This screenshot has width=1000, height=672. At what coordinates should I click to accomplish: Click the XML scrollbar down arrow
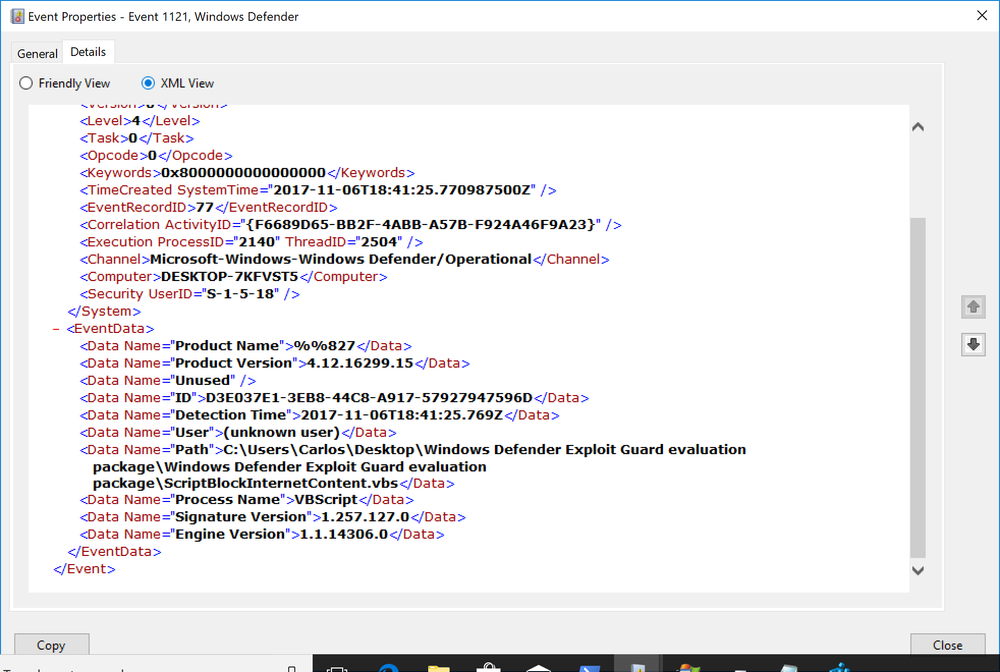click(x=918, y=571)
